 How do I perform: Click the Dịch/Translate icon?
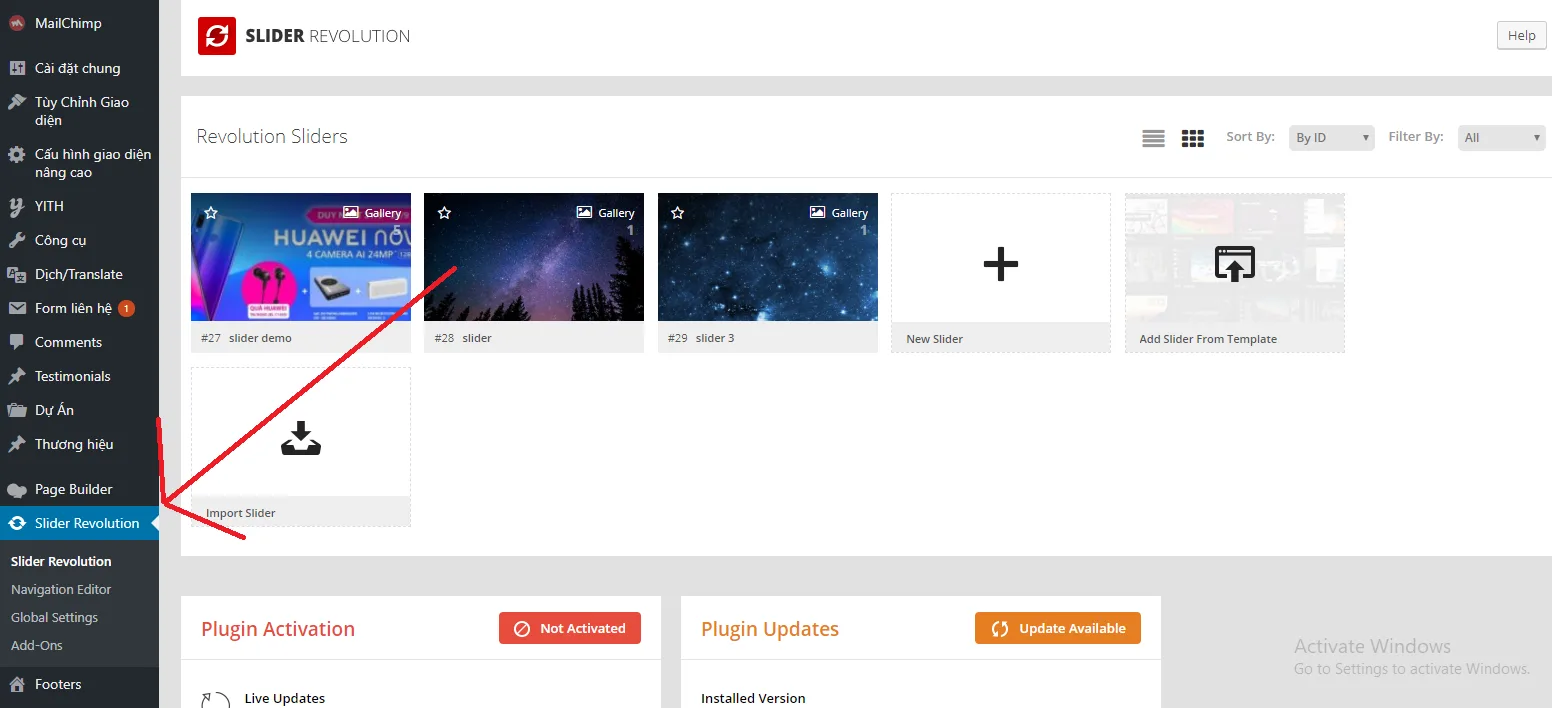tap(17, 274)
